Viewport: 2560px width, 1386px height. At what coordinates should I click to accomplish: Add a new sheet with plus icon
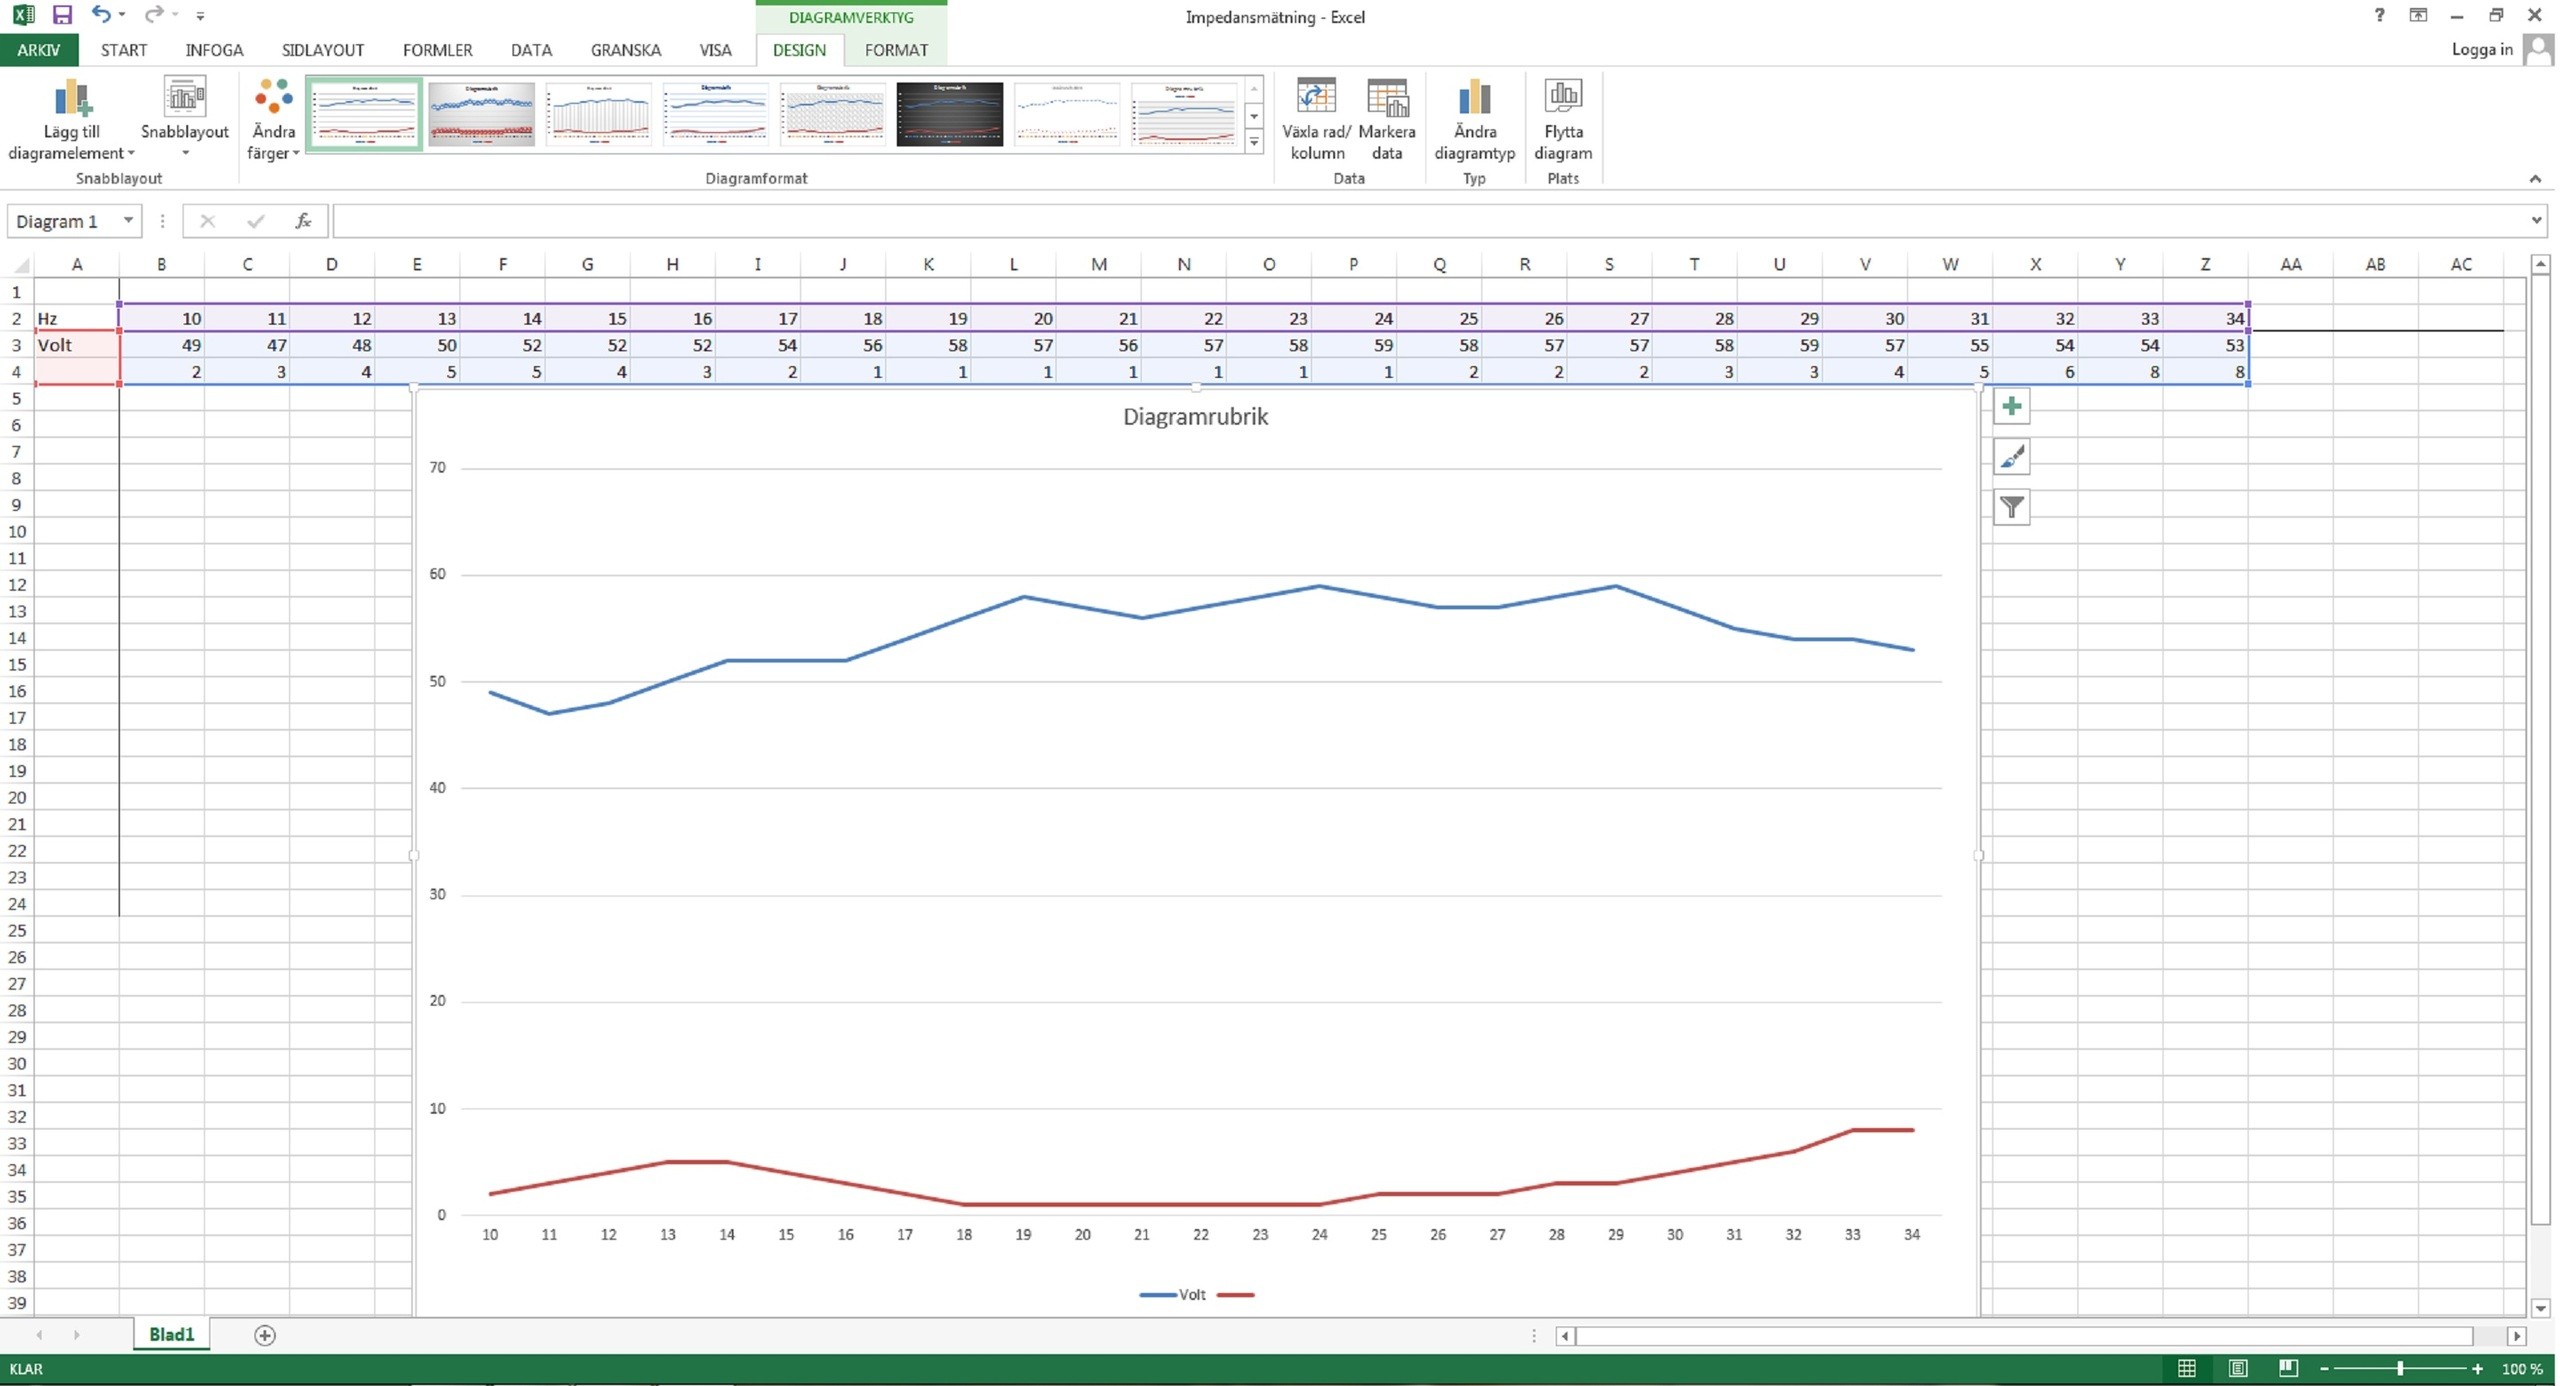pos(264,1335)
